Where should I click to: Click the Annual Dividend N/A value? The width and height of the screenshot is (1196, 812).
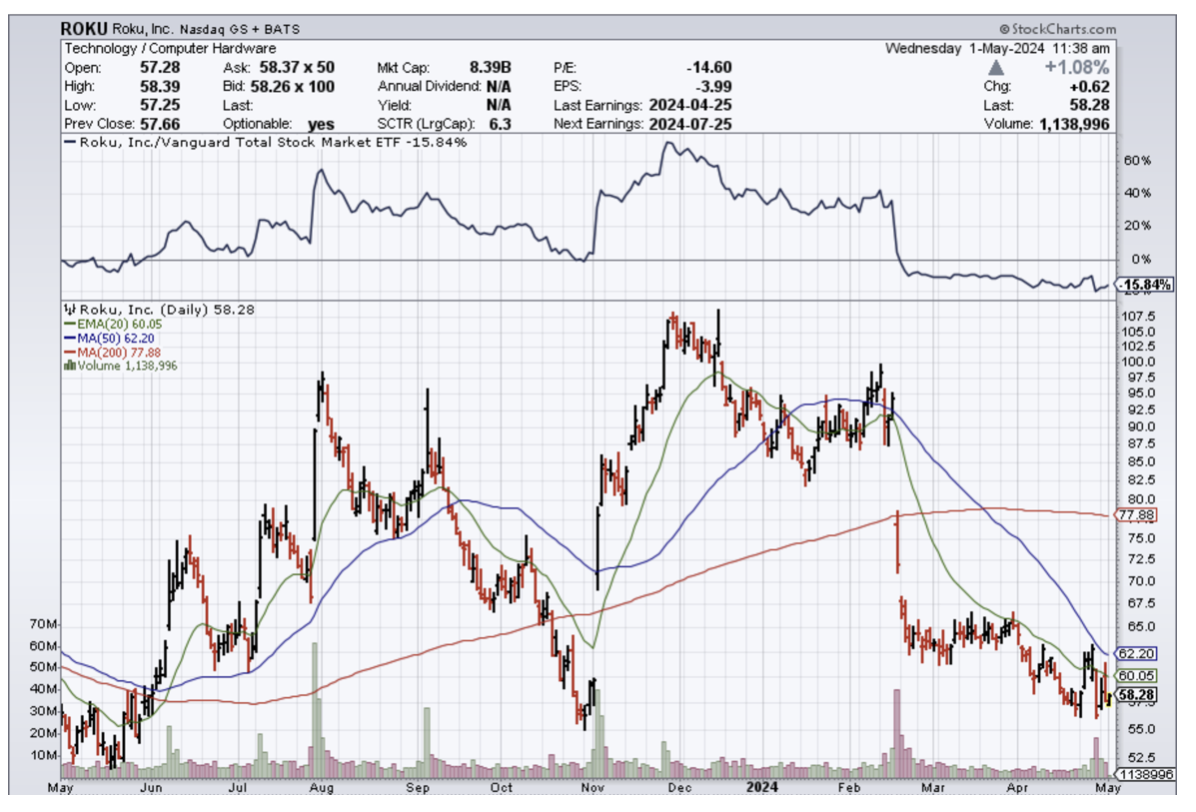[499, 87]
